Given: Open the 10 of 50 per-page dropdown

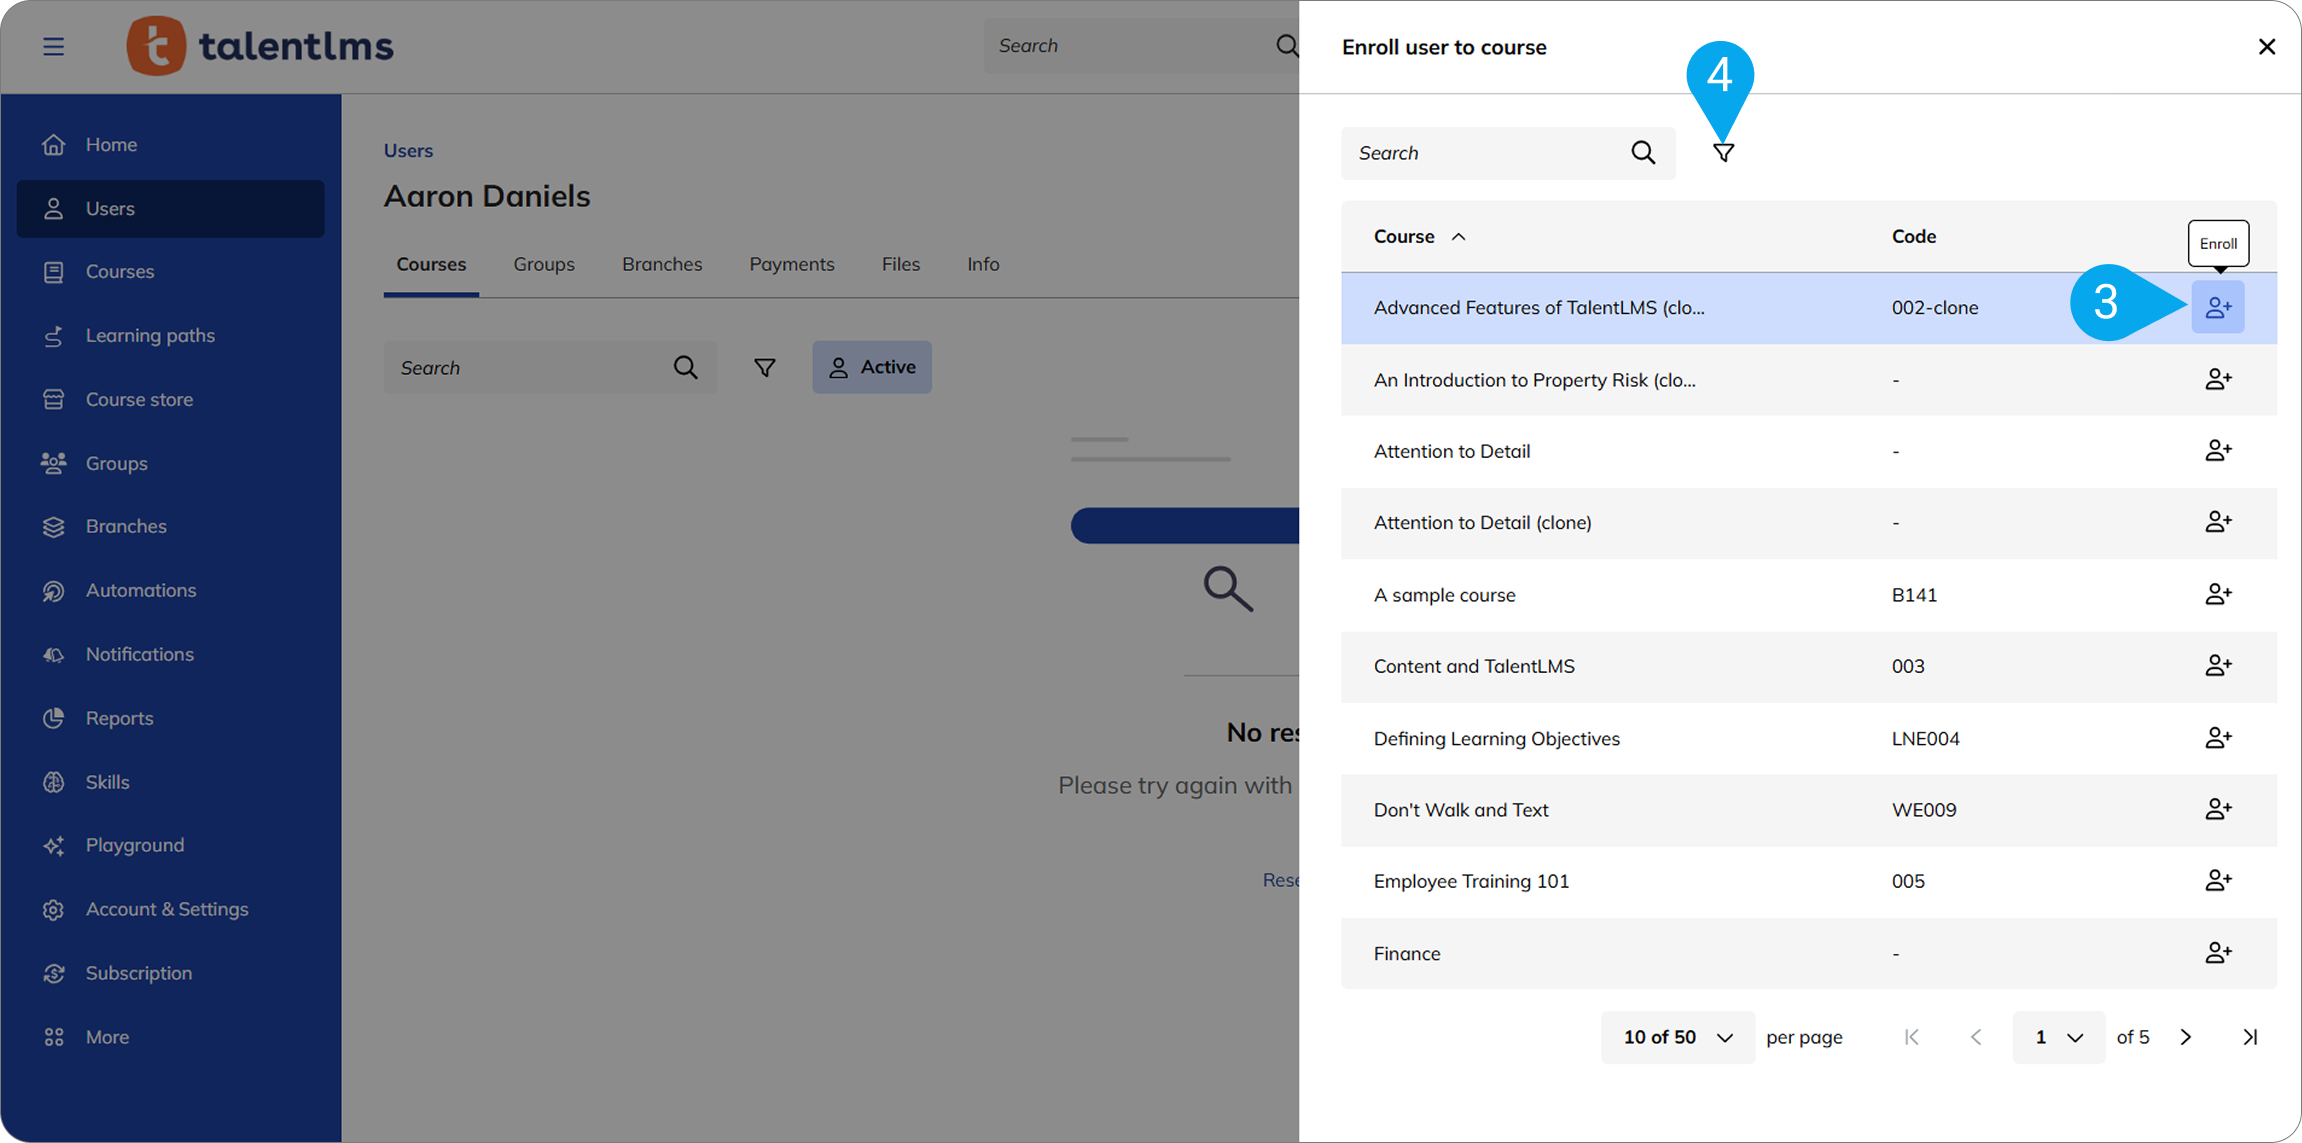Looking at the screenshot, I should coord(1677,1037).
